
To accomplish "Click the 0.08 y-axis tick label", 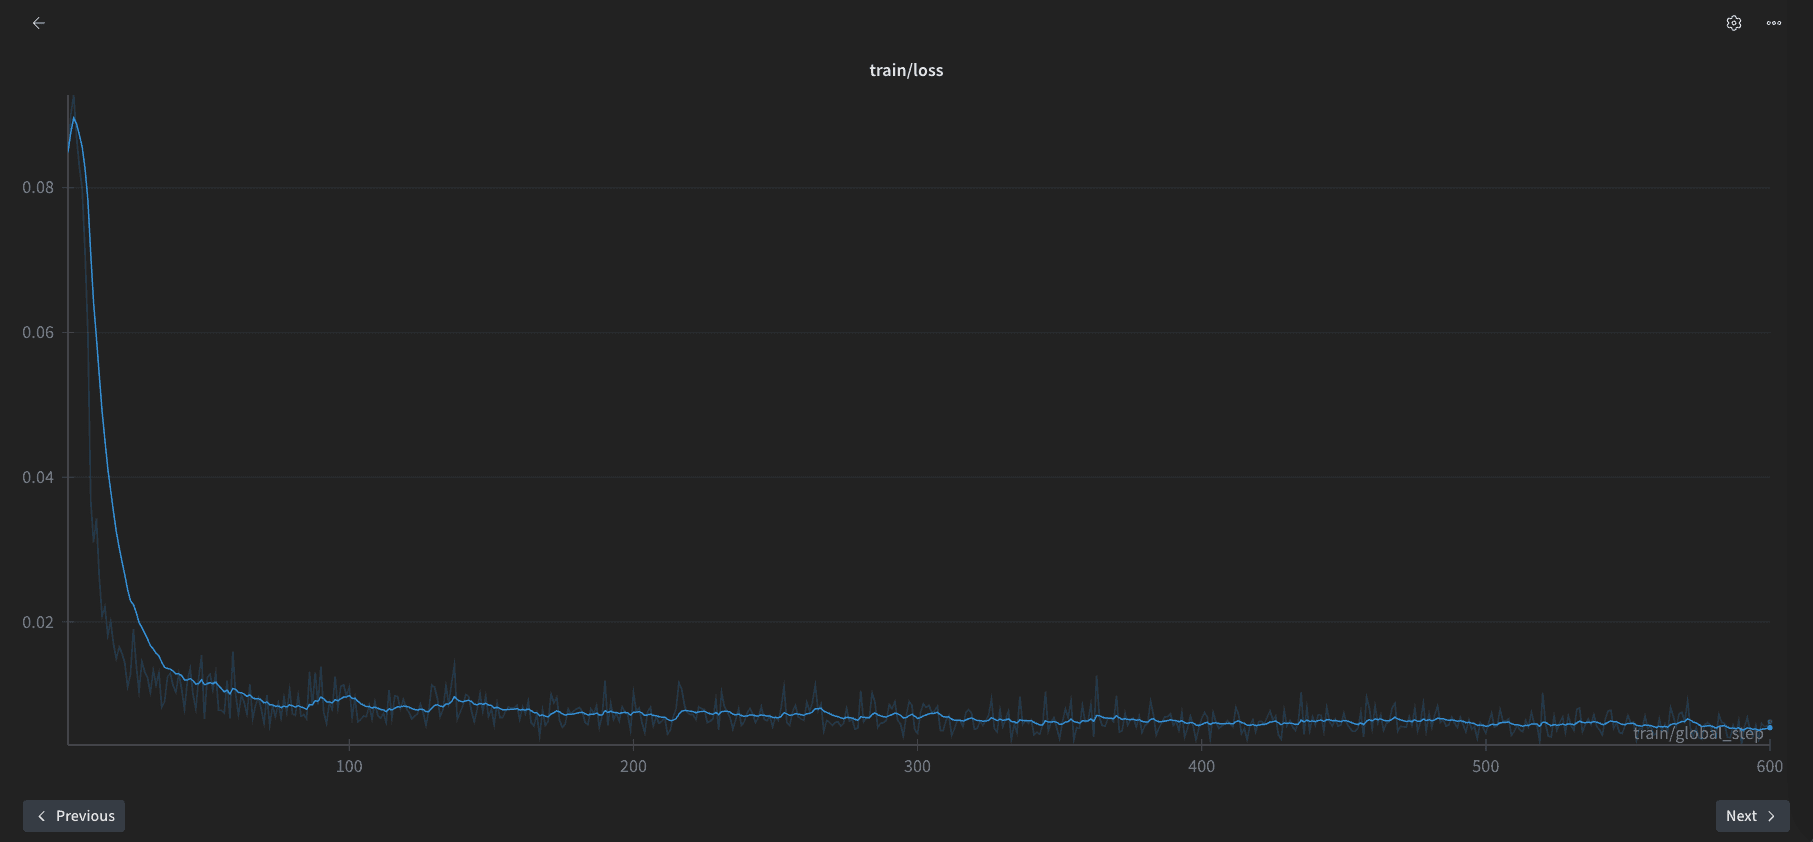I will 38,187.
